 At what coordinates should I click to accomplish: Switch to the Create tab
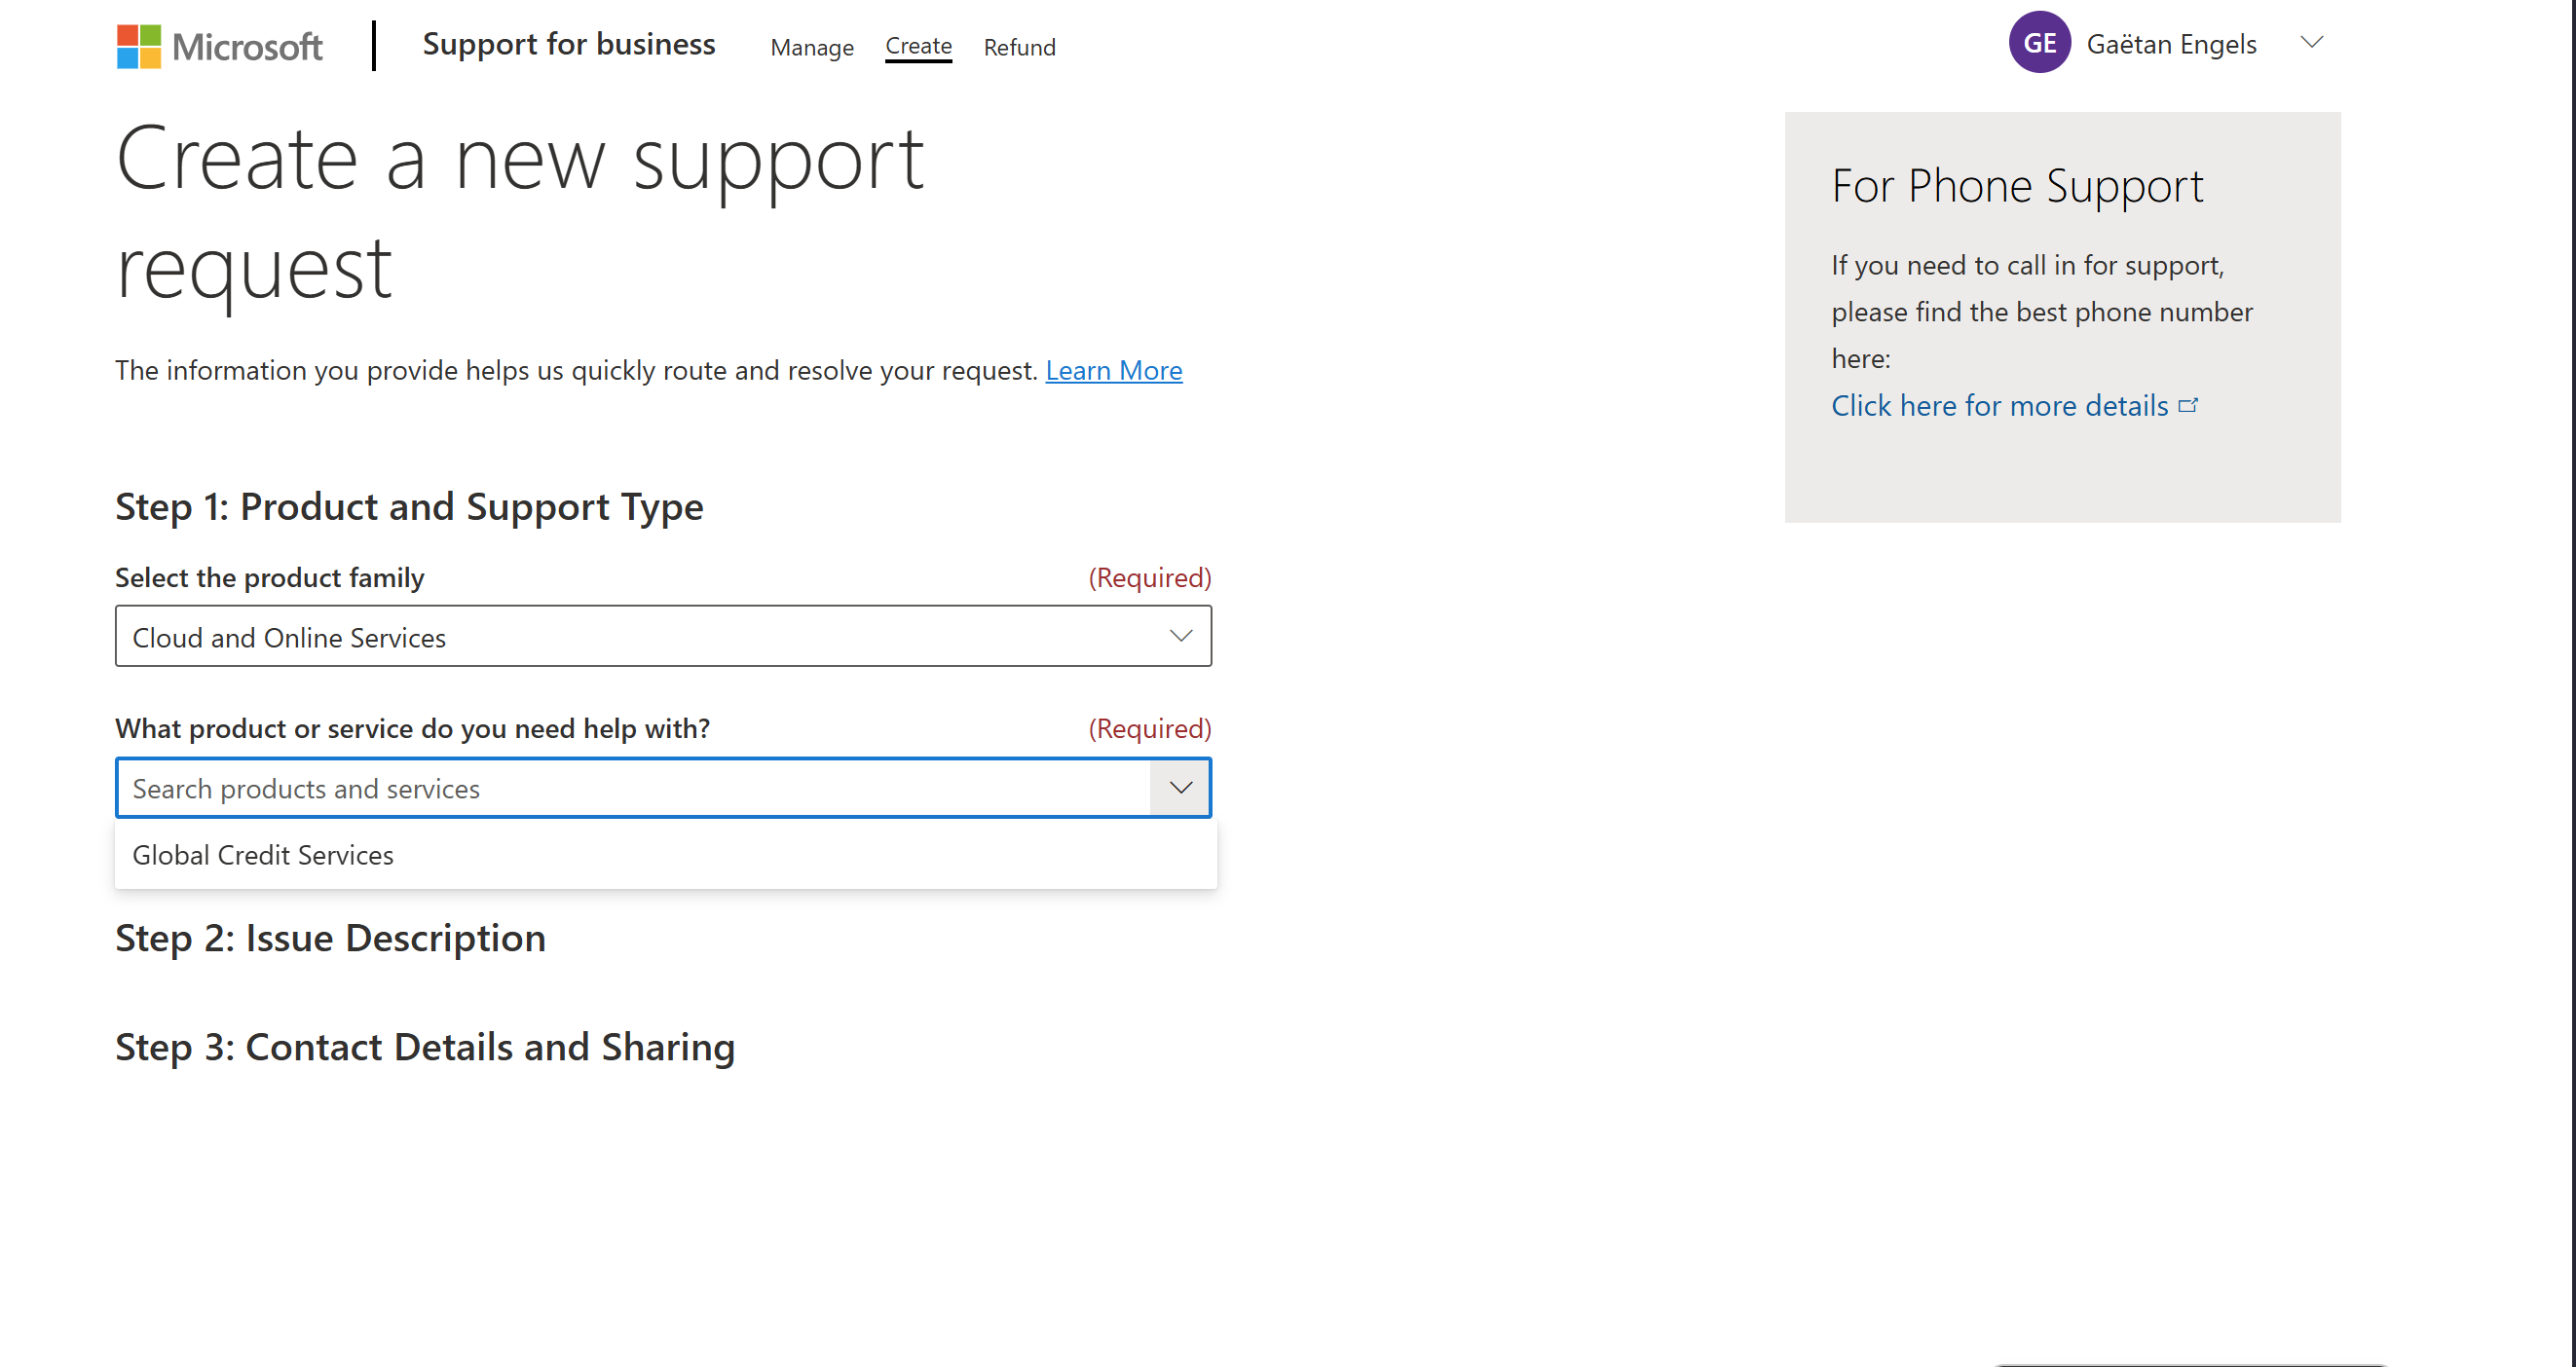pos(918,46)
